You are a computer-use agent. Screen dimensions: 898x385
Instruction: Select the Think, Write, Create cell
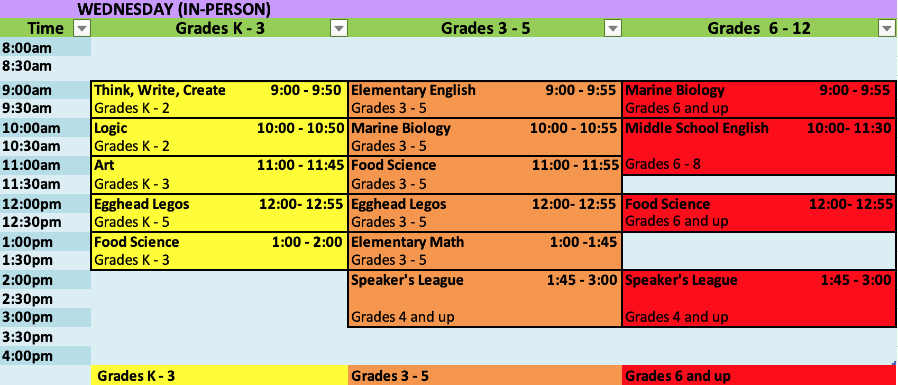point(219,100)
